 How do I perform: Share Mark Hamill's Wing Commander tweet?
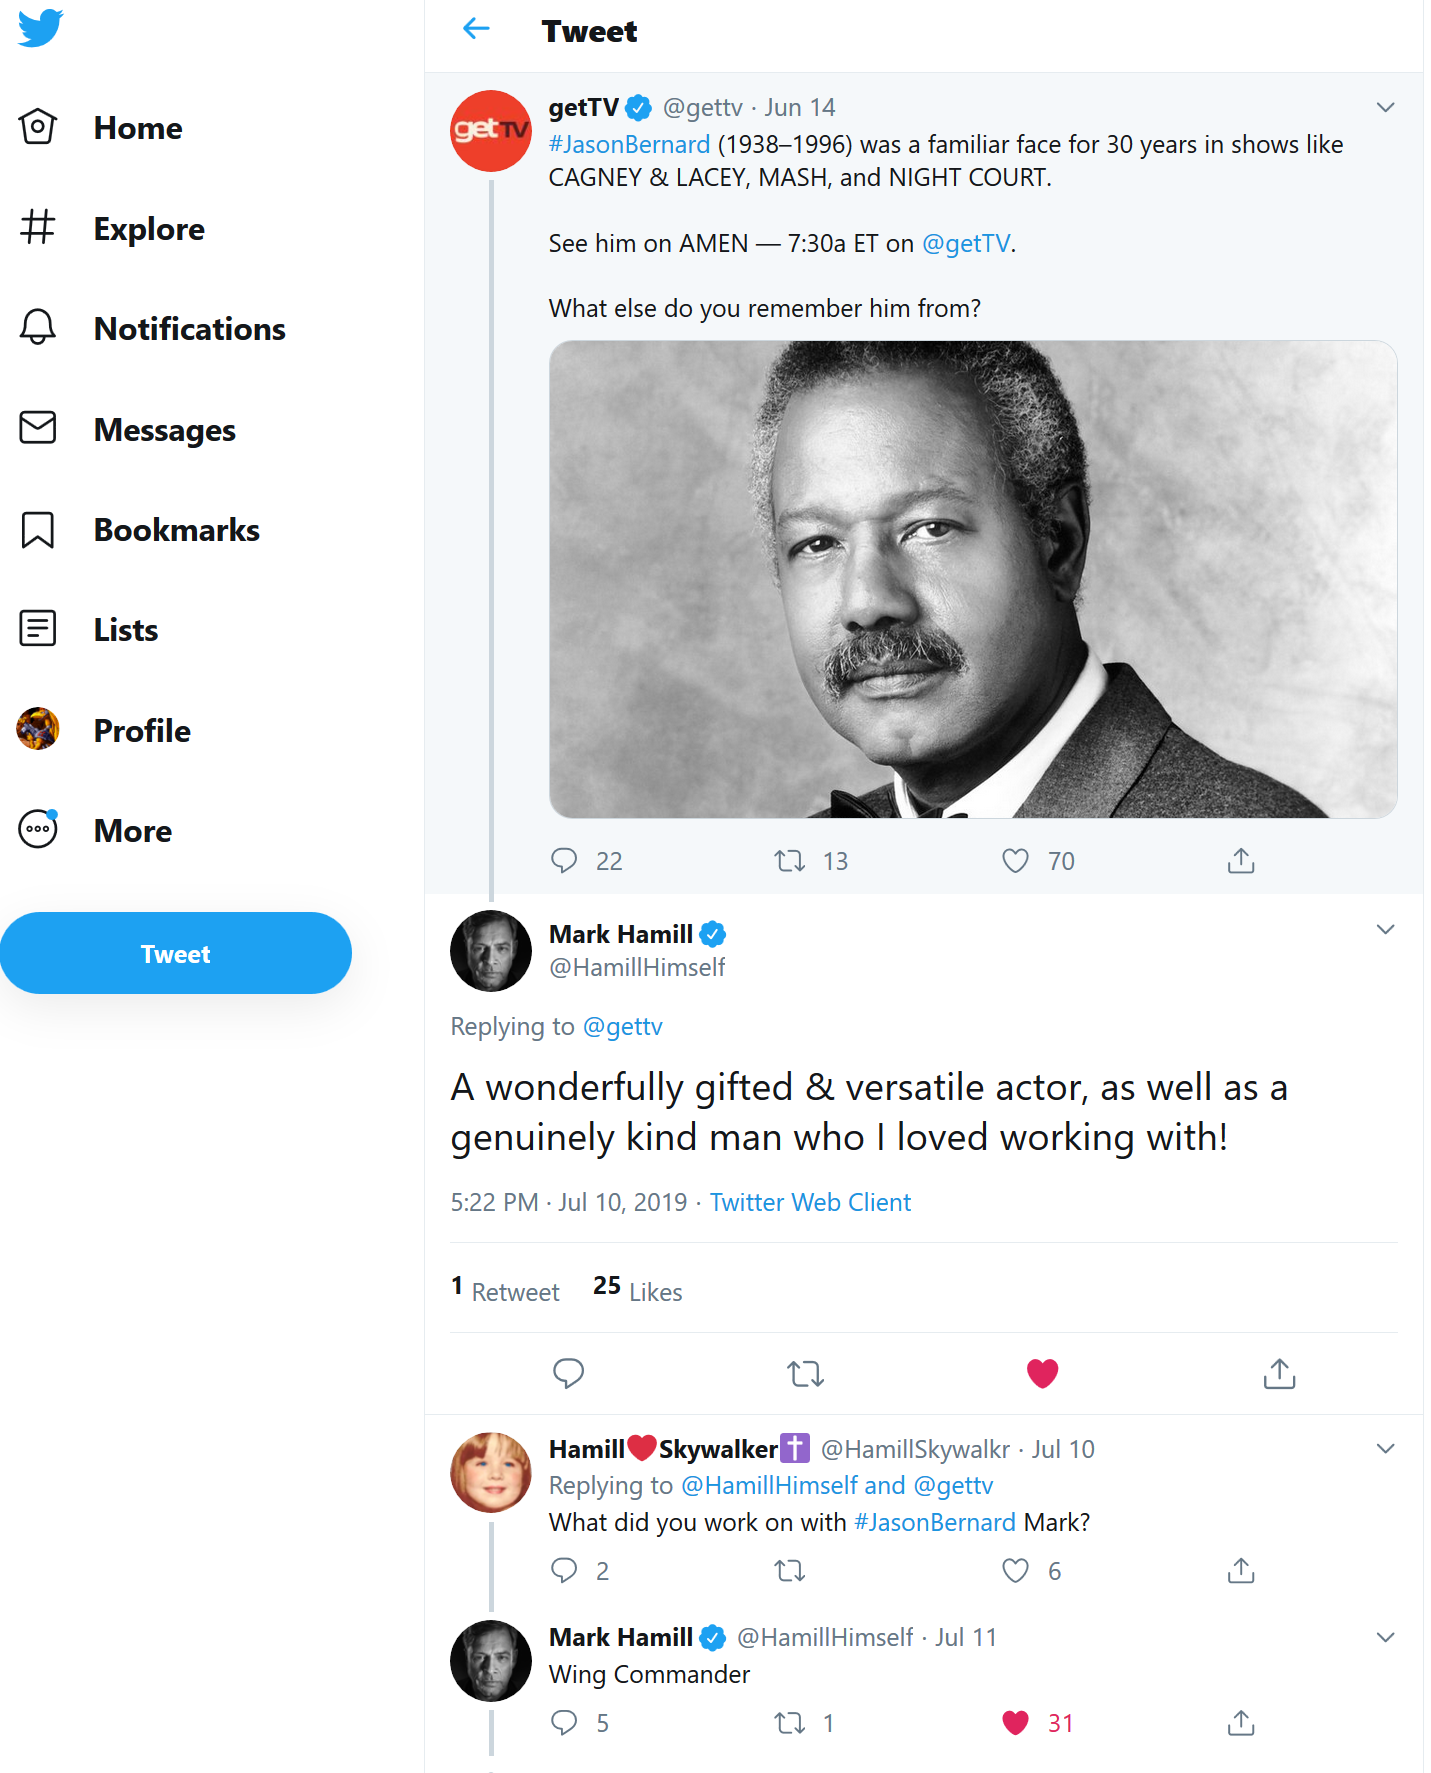1240,1722
